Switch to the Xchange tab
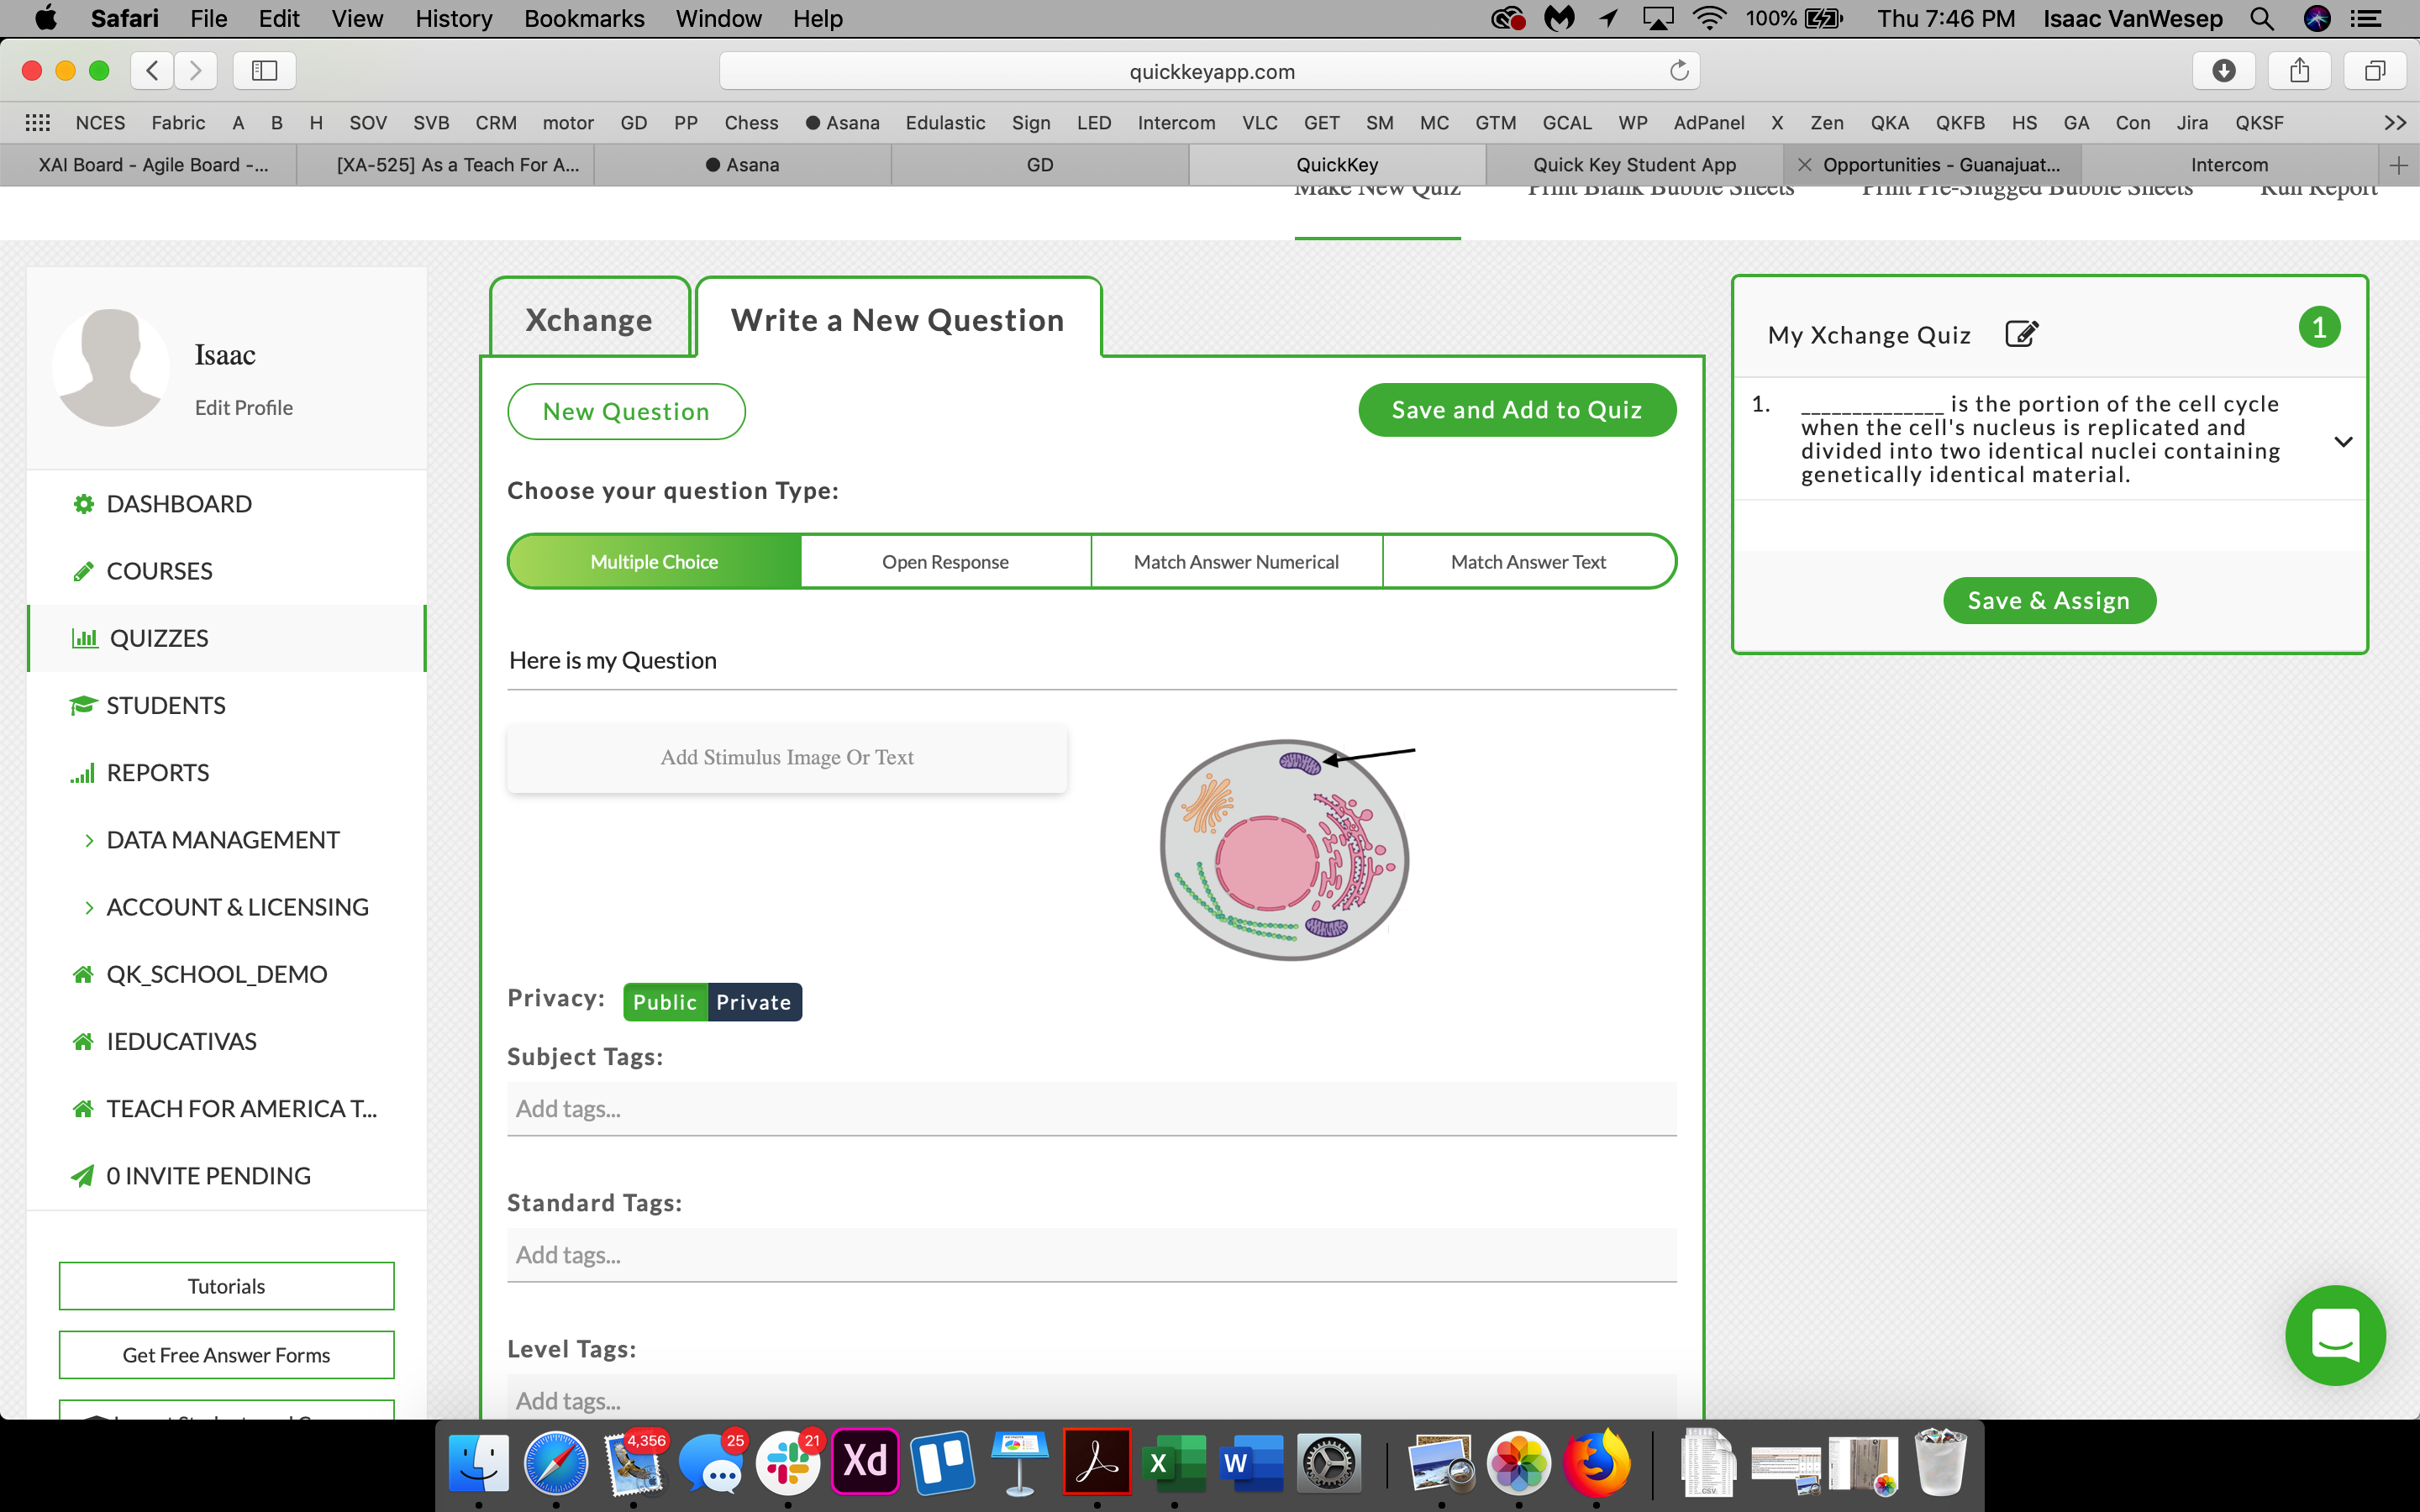The image size is (2420, 1512). [x=589, y=319]
